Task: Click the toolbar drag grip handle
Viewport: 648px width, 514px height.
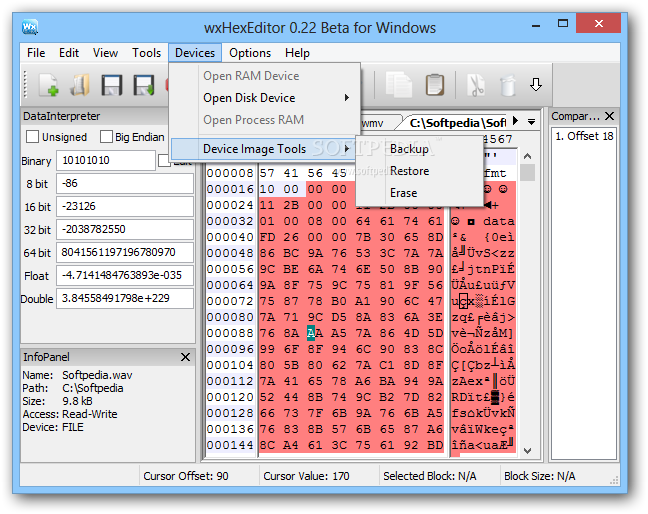Action: (25, 85)
